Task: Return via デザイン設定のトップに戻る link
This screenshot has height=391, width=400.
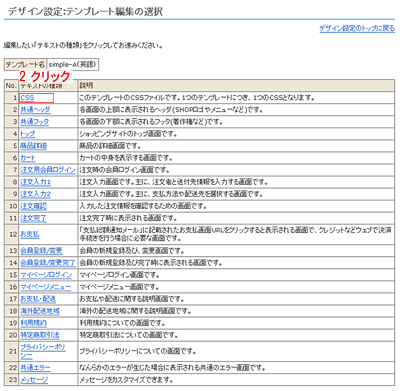Action: (357, 29)
